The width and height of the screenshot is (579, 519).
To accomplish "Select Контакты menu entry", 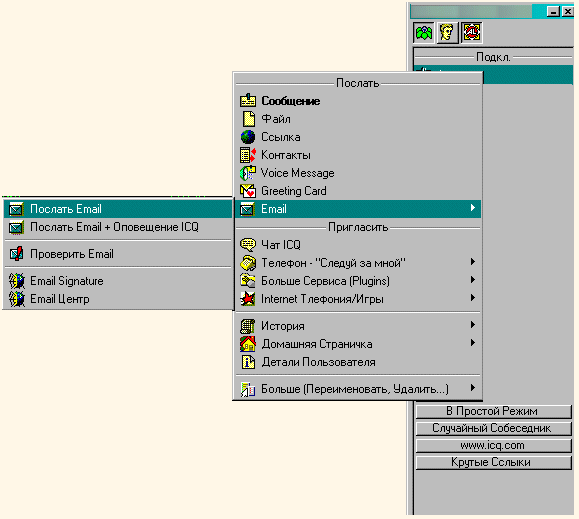I will click(x=358, y=155).
